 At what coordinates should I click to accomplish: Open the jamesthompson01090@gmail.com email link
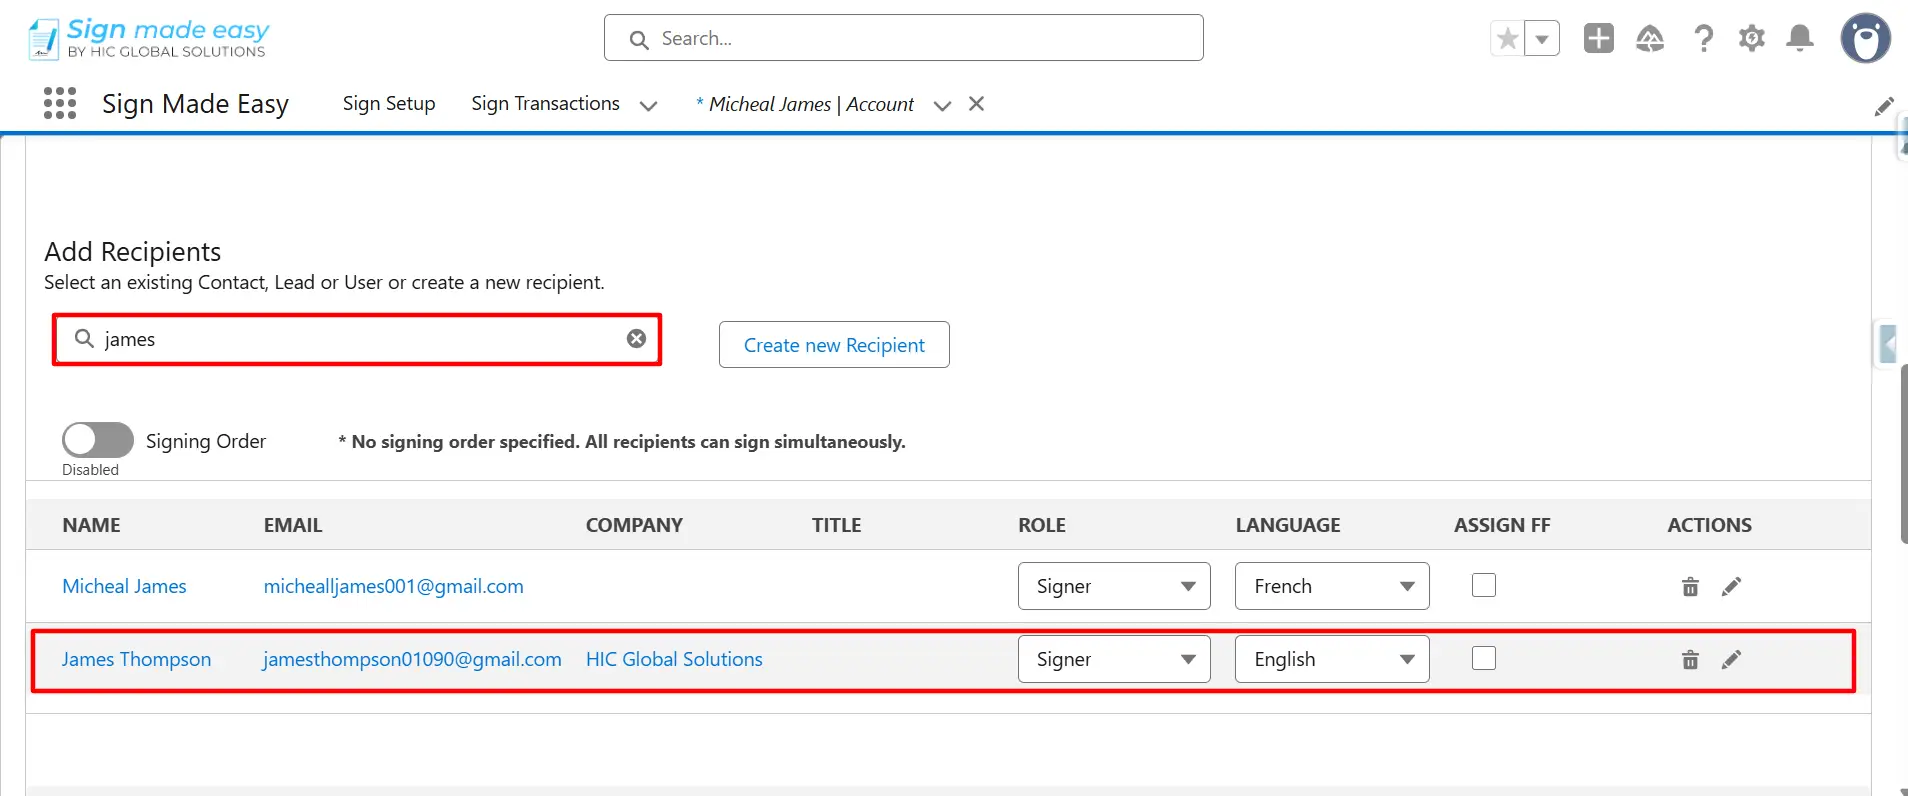(412, 659)
